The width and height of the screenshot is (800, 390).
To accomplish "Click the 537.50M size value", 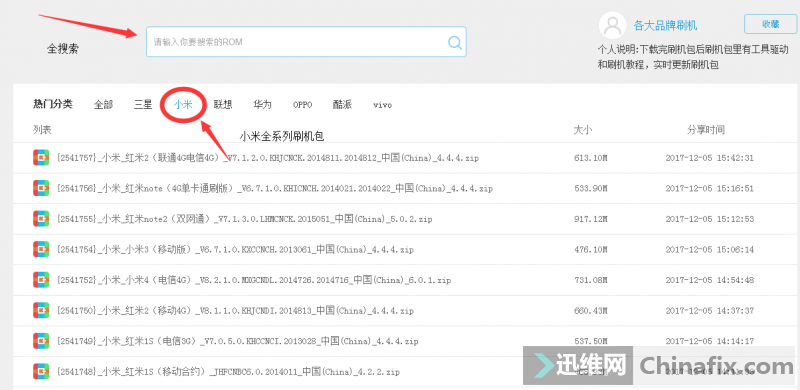I will coord(590,342).
